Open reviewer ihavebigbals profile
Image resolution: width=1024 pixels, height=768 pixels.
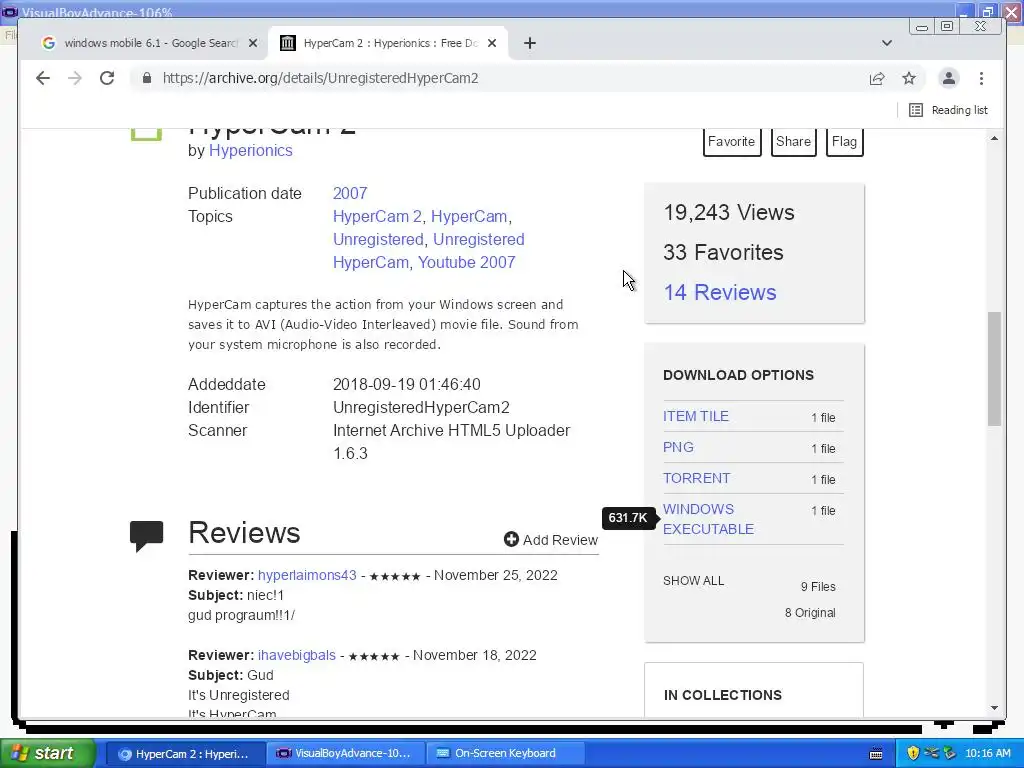[296, 655]
